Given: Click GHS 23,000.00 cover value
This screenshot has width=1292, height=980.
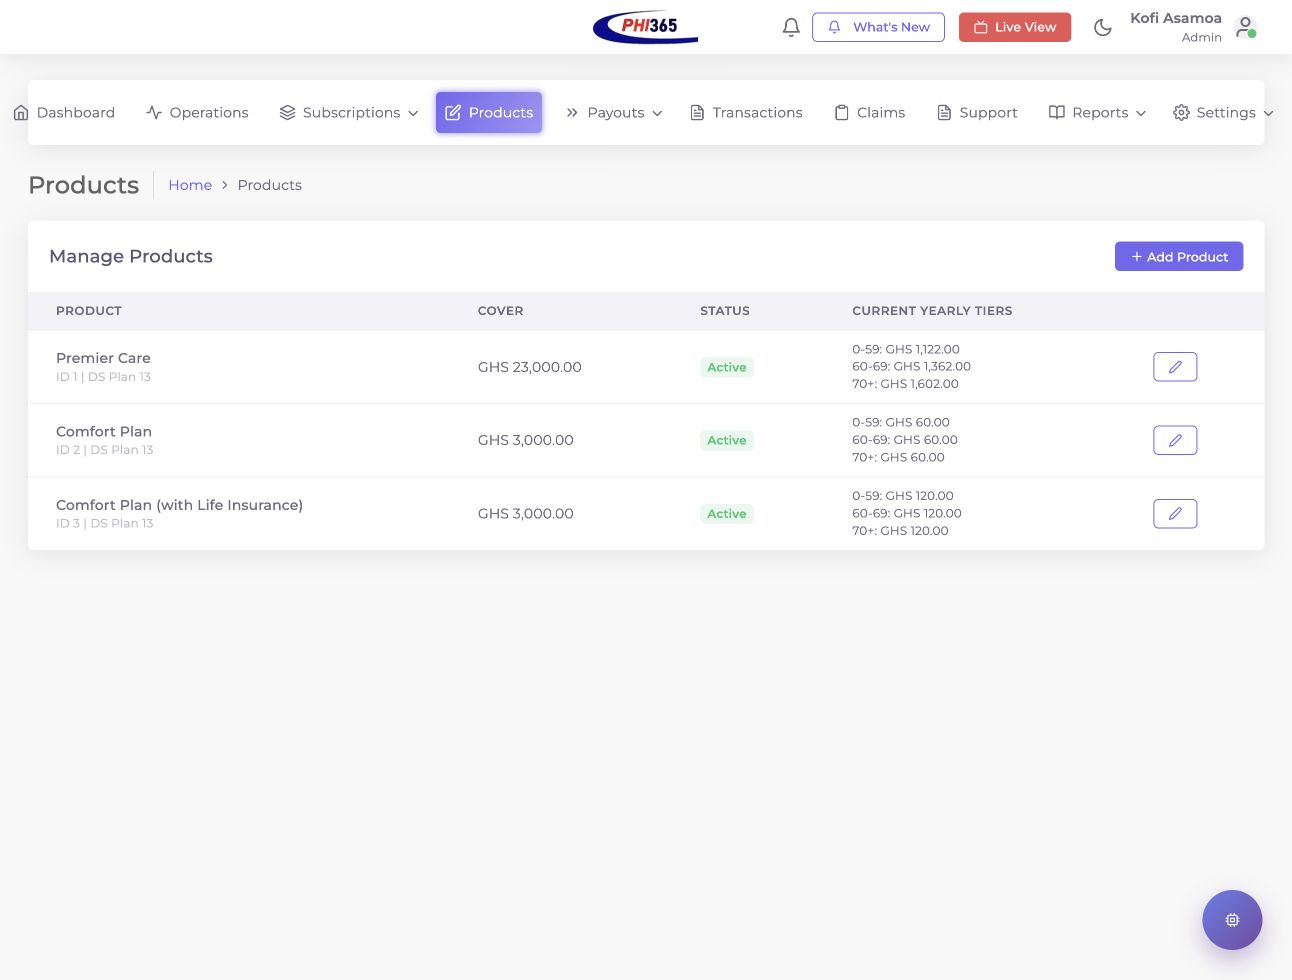Looking at the screenshot, I should 529,367.
